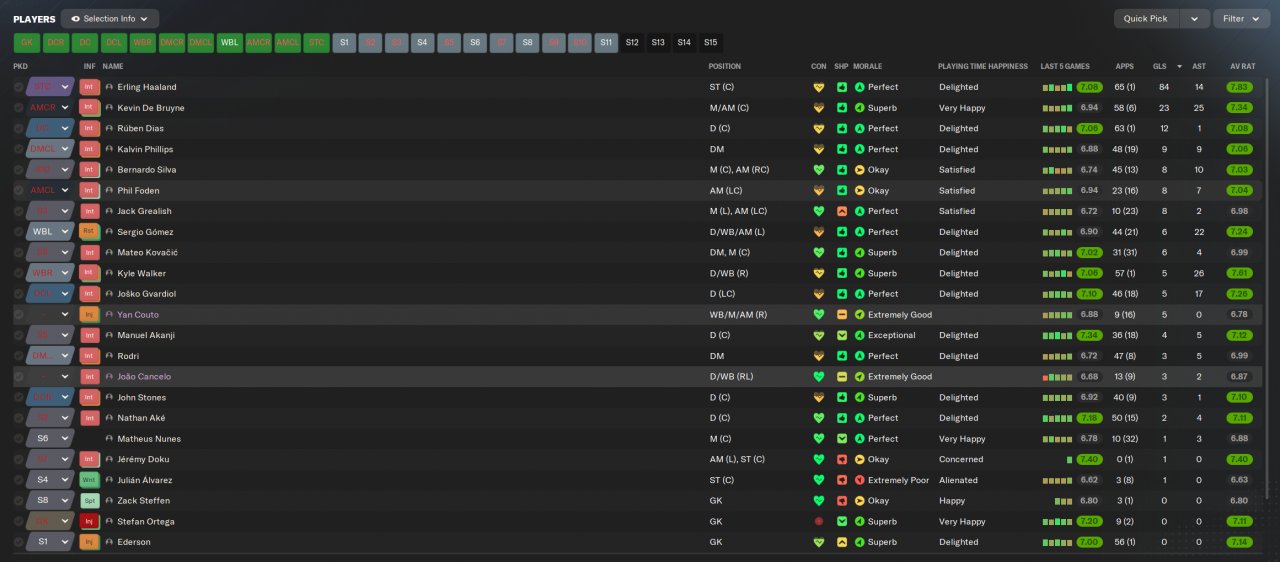Sort by the PLAYING TIME HAPPINESS header
Viewport: 1280px width, 562px height.
983,66
